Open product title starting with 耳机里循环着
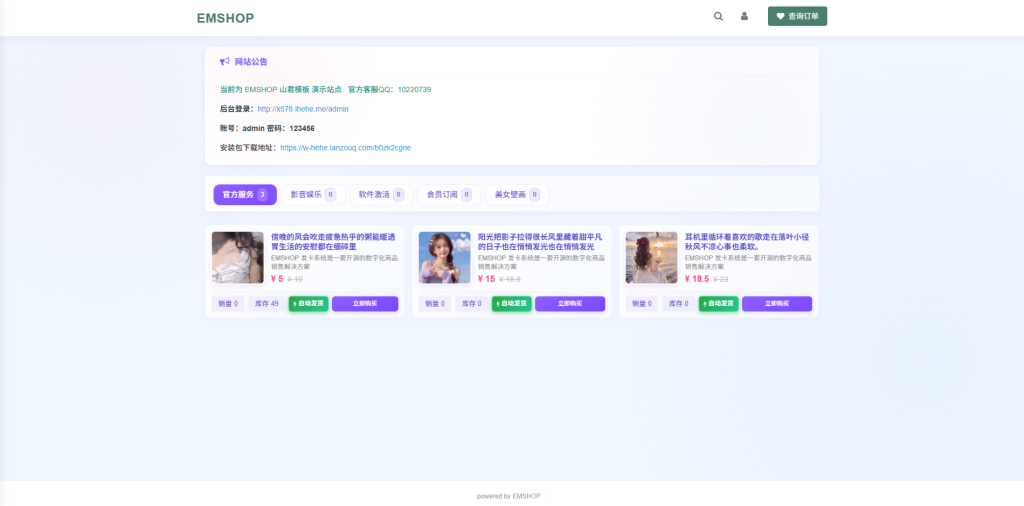The width and height of the screenshot is (1024, 506). [748, 242]
